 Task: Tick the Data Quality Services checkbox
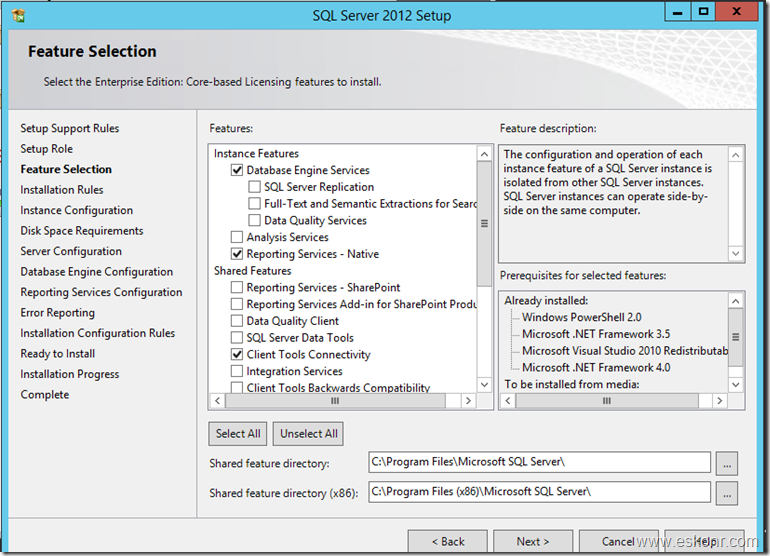pyautogui.click(x=254, y=220)
